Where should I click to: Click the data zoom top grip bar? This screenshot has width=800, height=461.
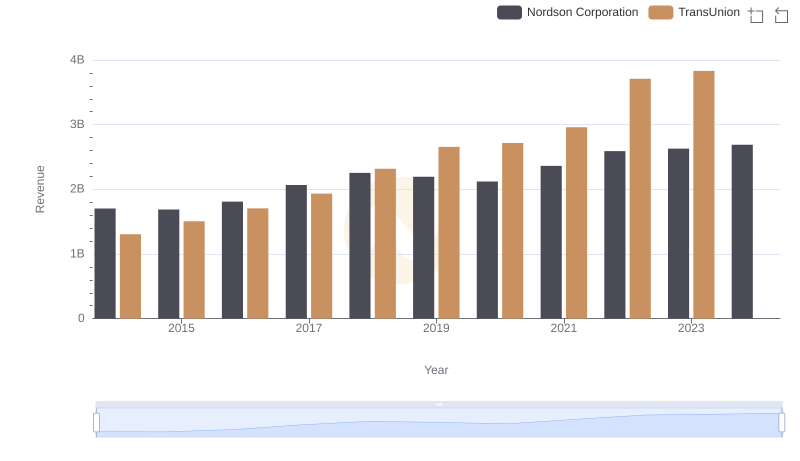click(x=439, y=404)
